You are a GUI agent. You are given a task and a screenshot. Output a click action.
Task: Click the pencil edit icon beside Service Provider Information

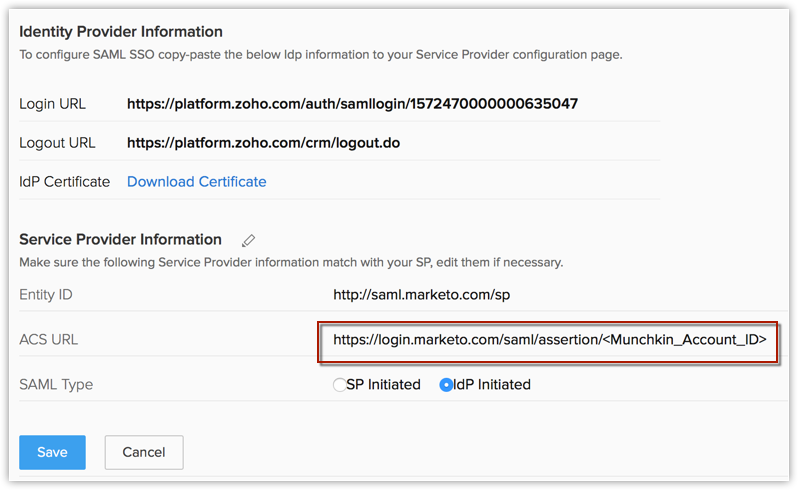249,240
